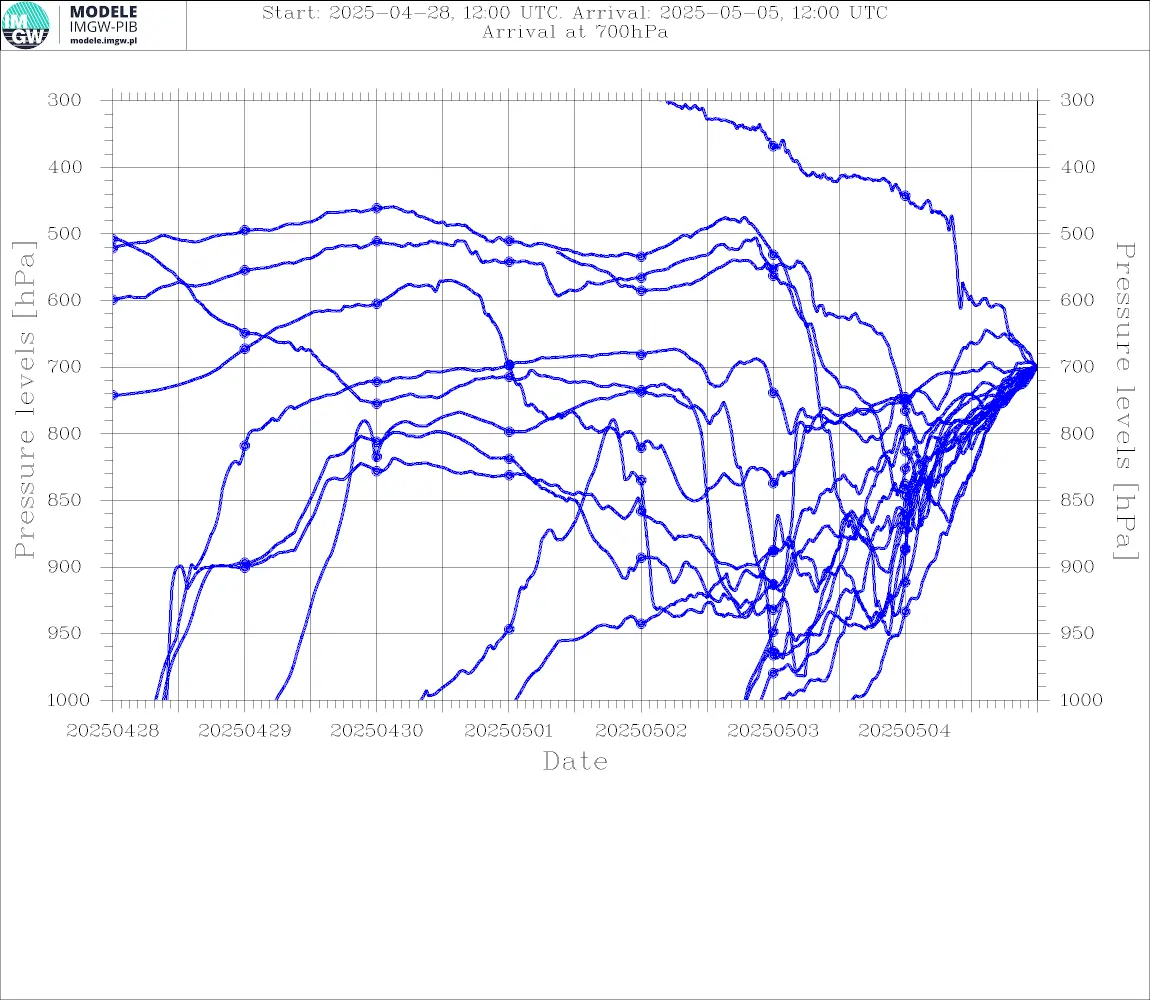Click the 20250429 date label
The height and width of the screenshot is (1000, 1150).
click(244, 731)
